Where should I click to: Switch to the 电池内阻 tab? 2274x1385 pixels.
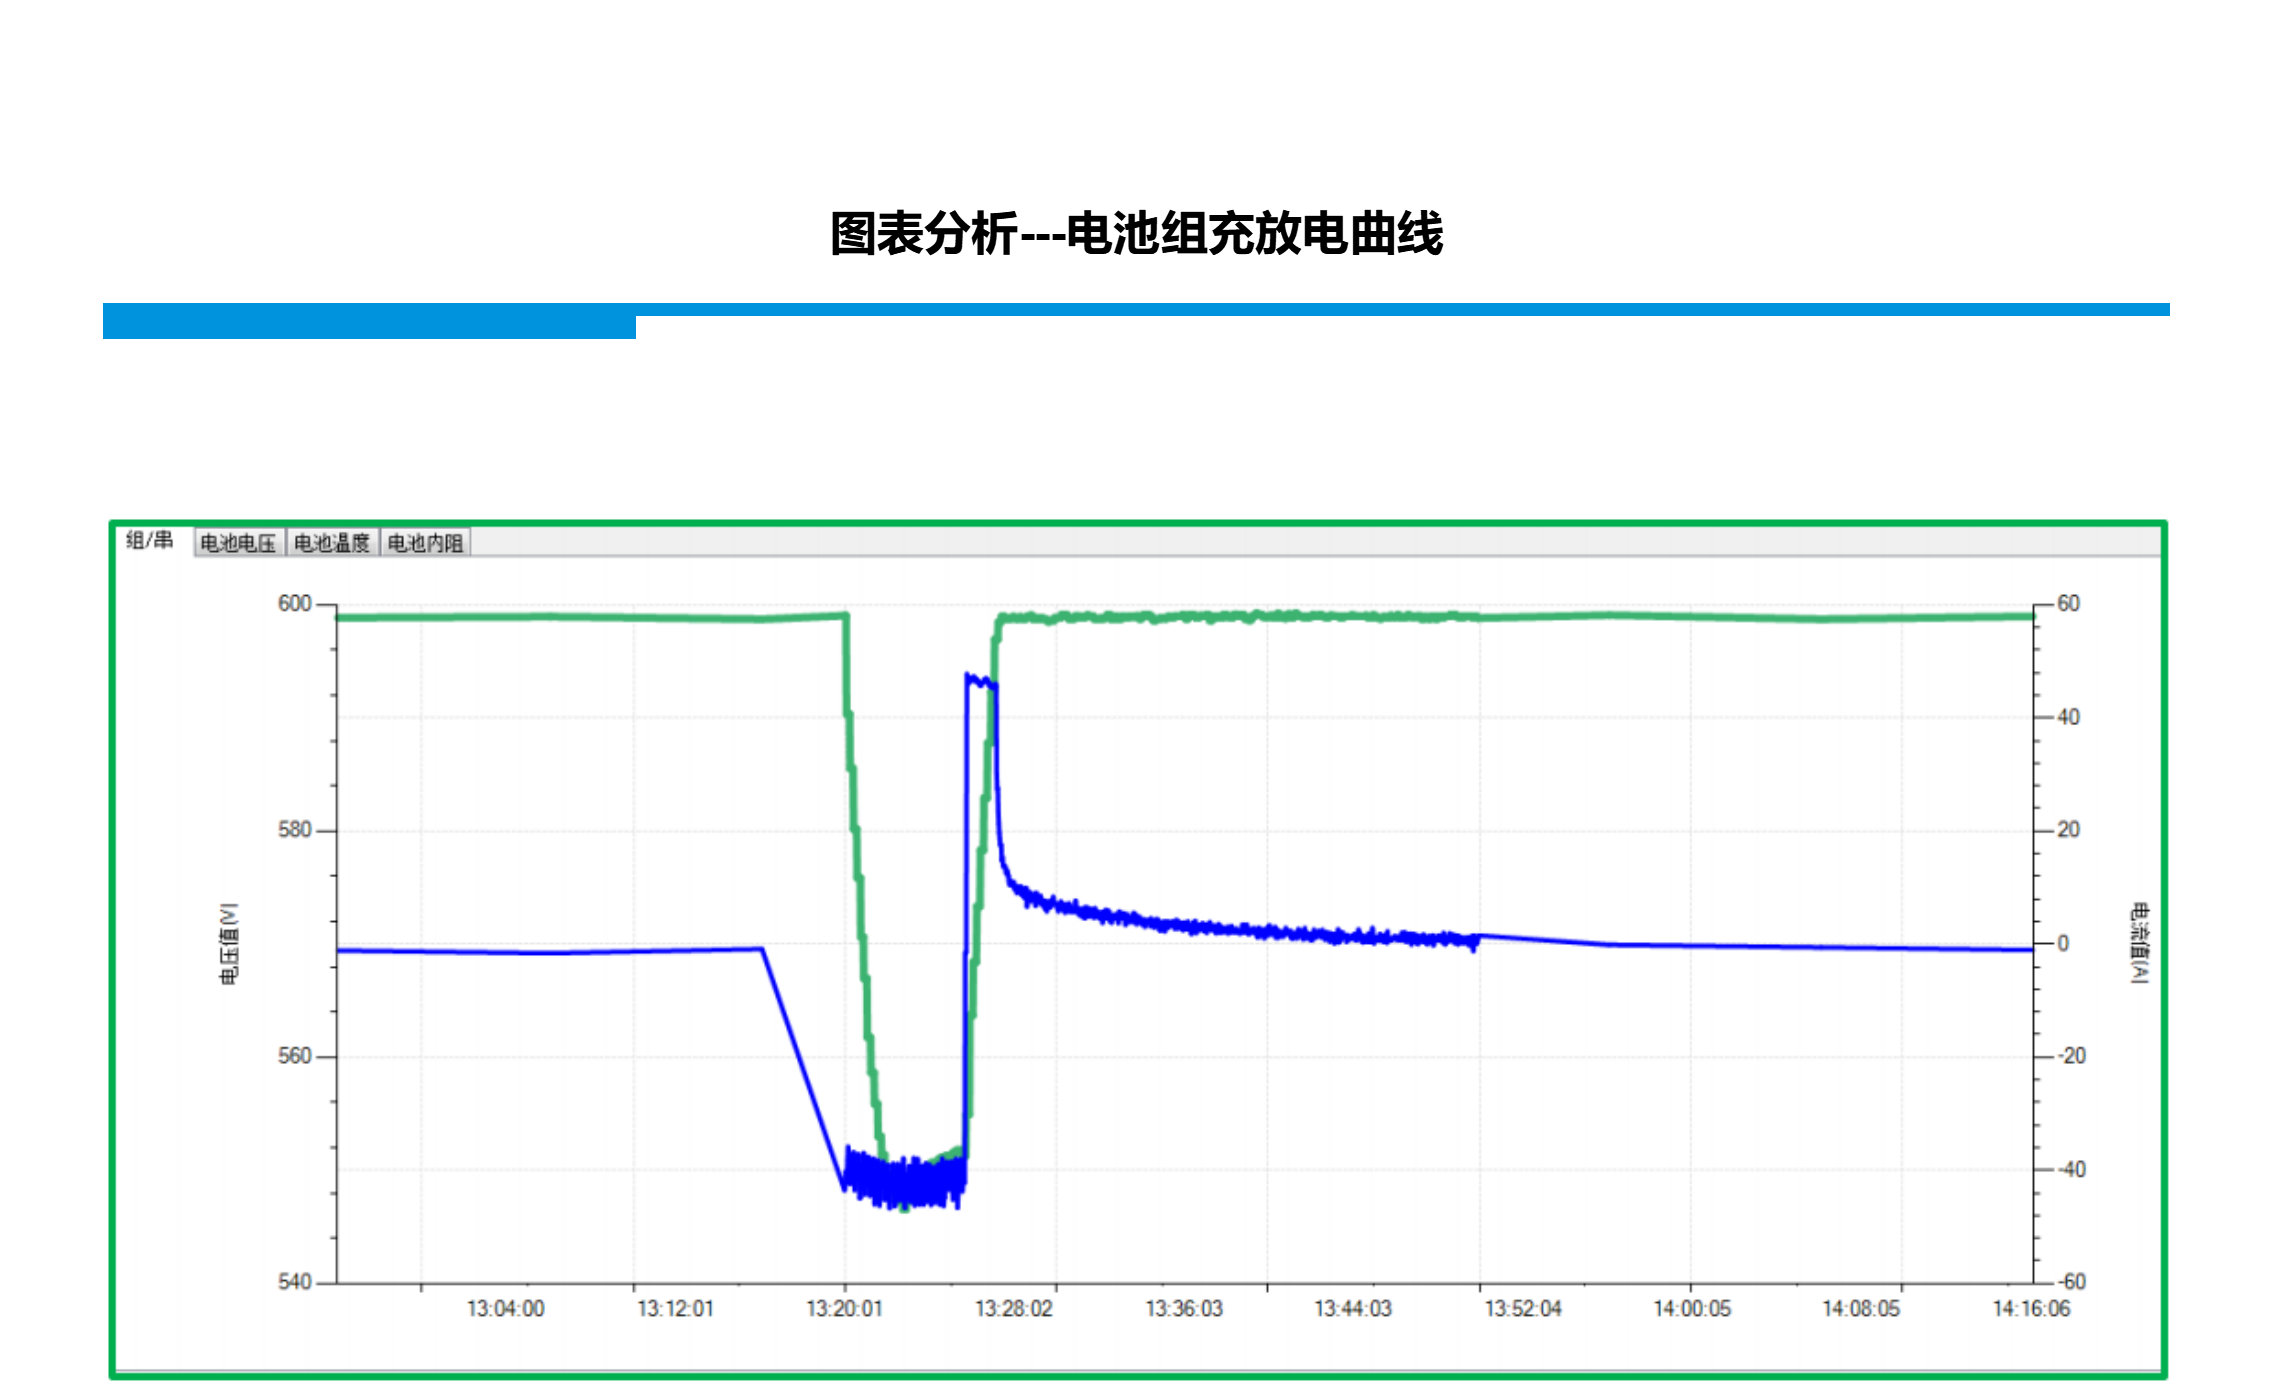click(425, 543)
